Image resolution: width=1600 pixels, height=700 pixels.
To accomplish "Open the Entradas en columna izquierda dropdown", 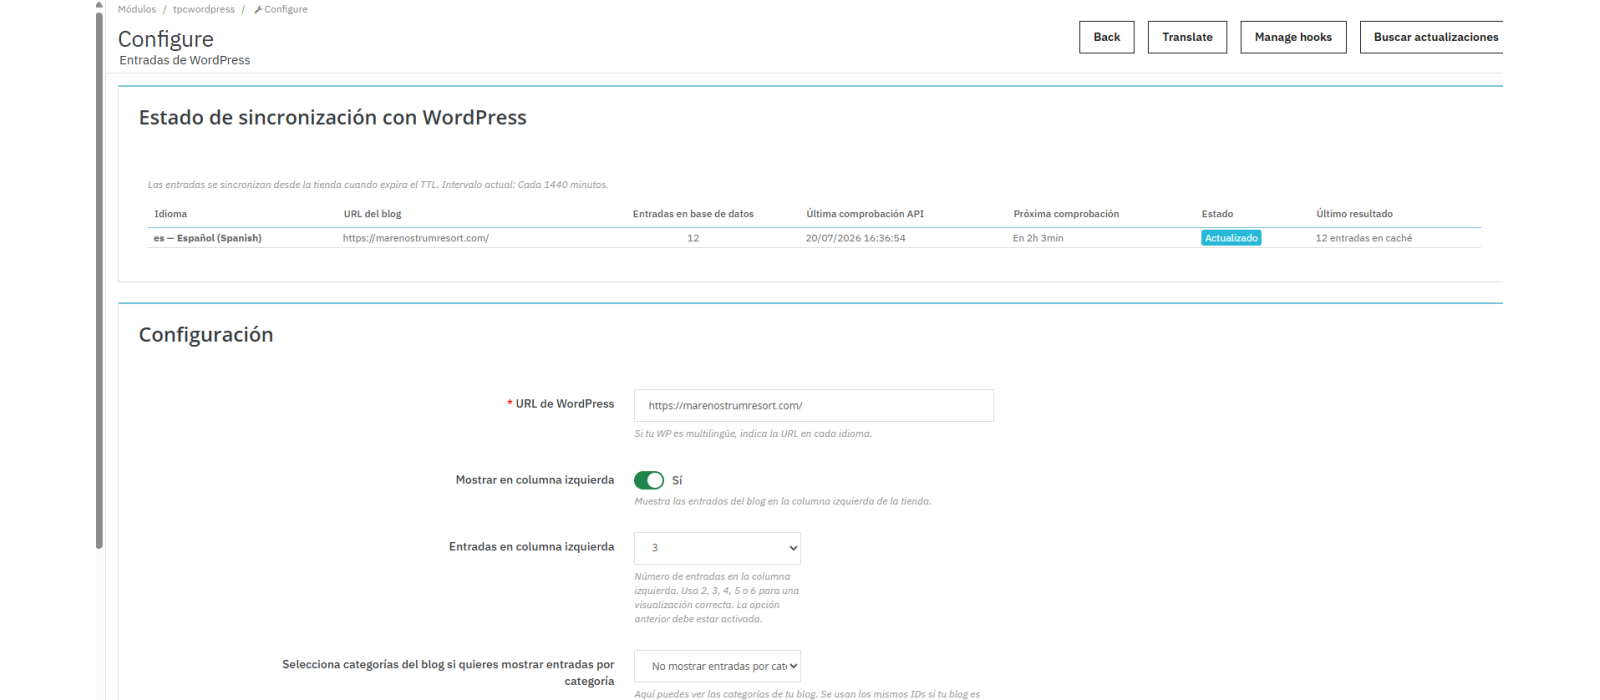I will point(717,548).
